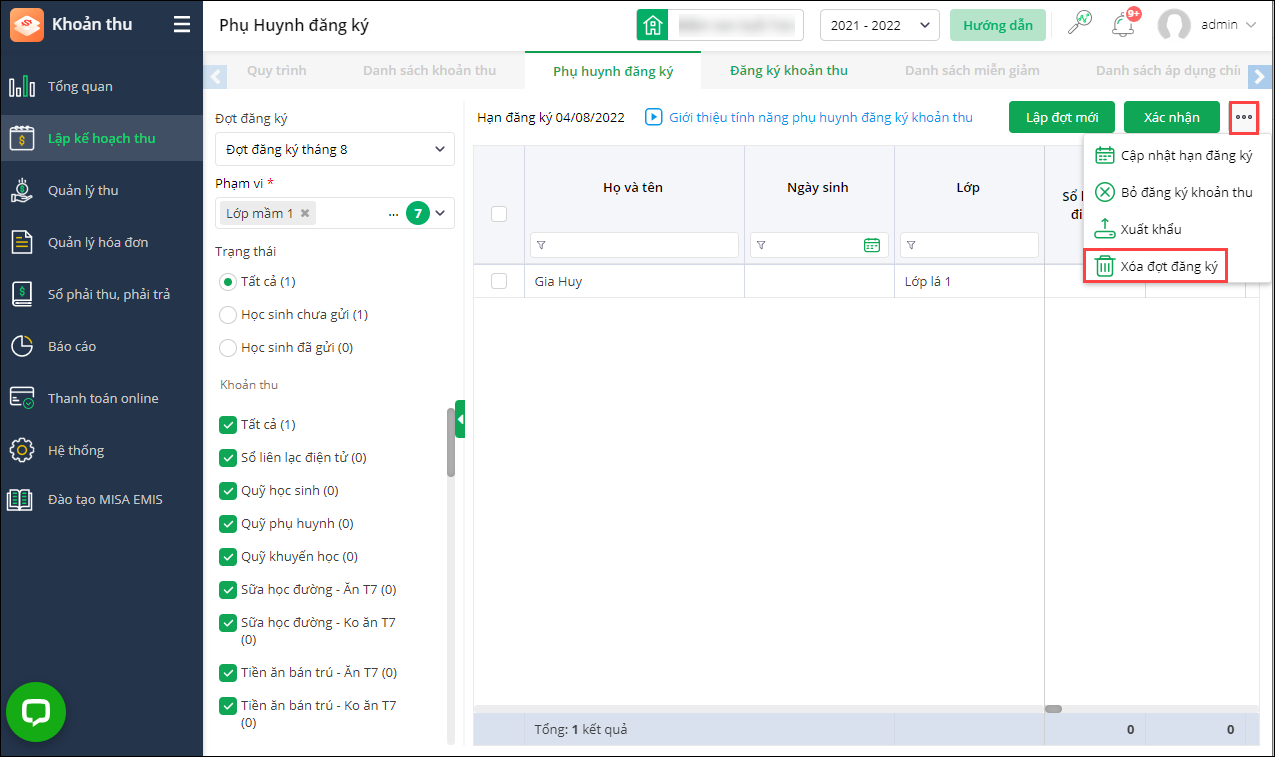Uncheck Quỹ học sinh (0)

[x=227, y=491]
